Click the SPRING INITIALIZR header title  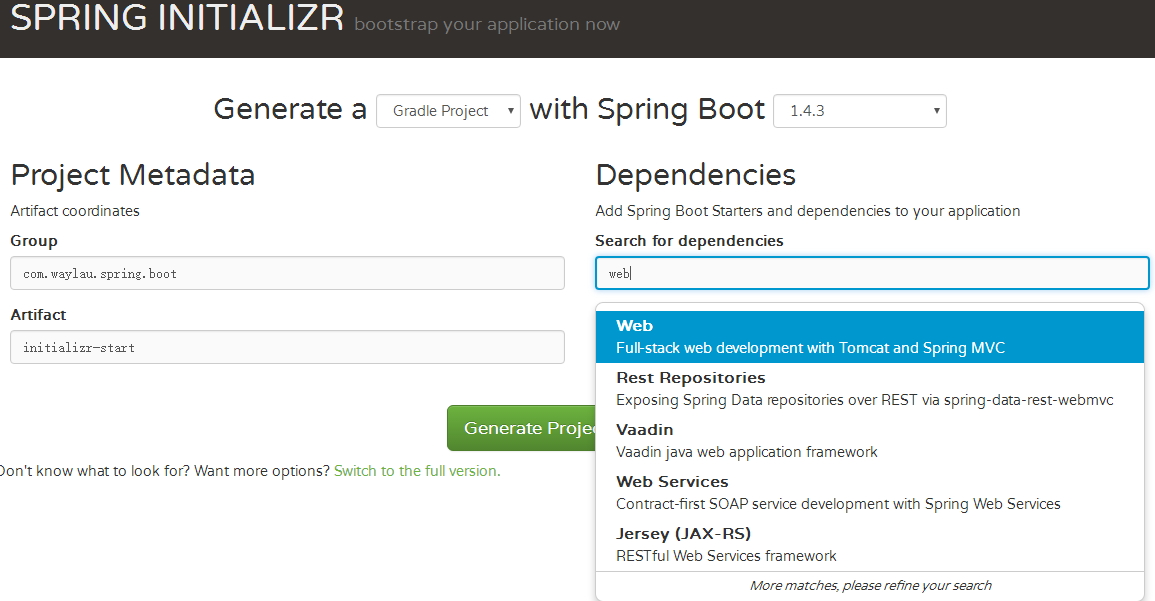pyautogui.click(x=177, y=19)
